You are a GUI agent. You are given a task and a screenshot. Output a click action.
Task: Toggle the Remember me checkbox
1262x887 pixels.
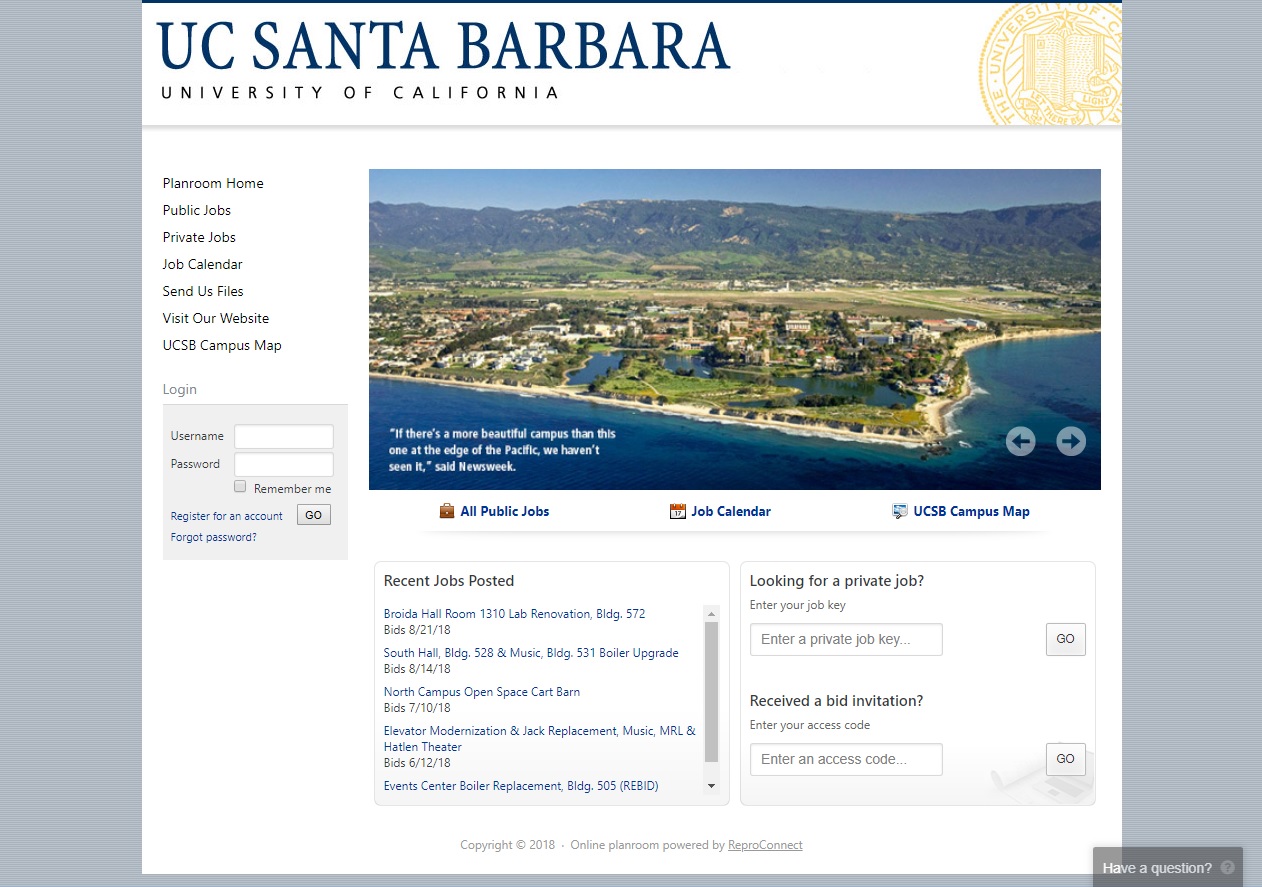coord(240,487)
